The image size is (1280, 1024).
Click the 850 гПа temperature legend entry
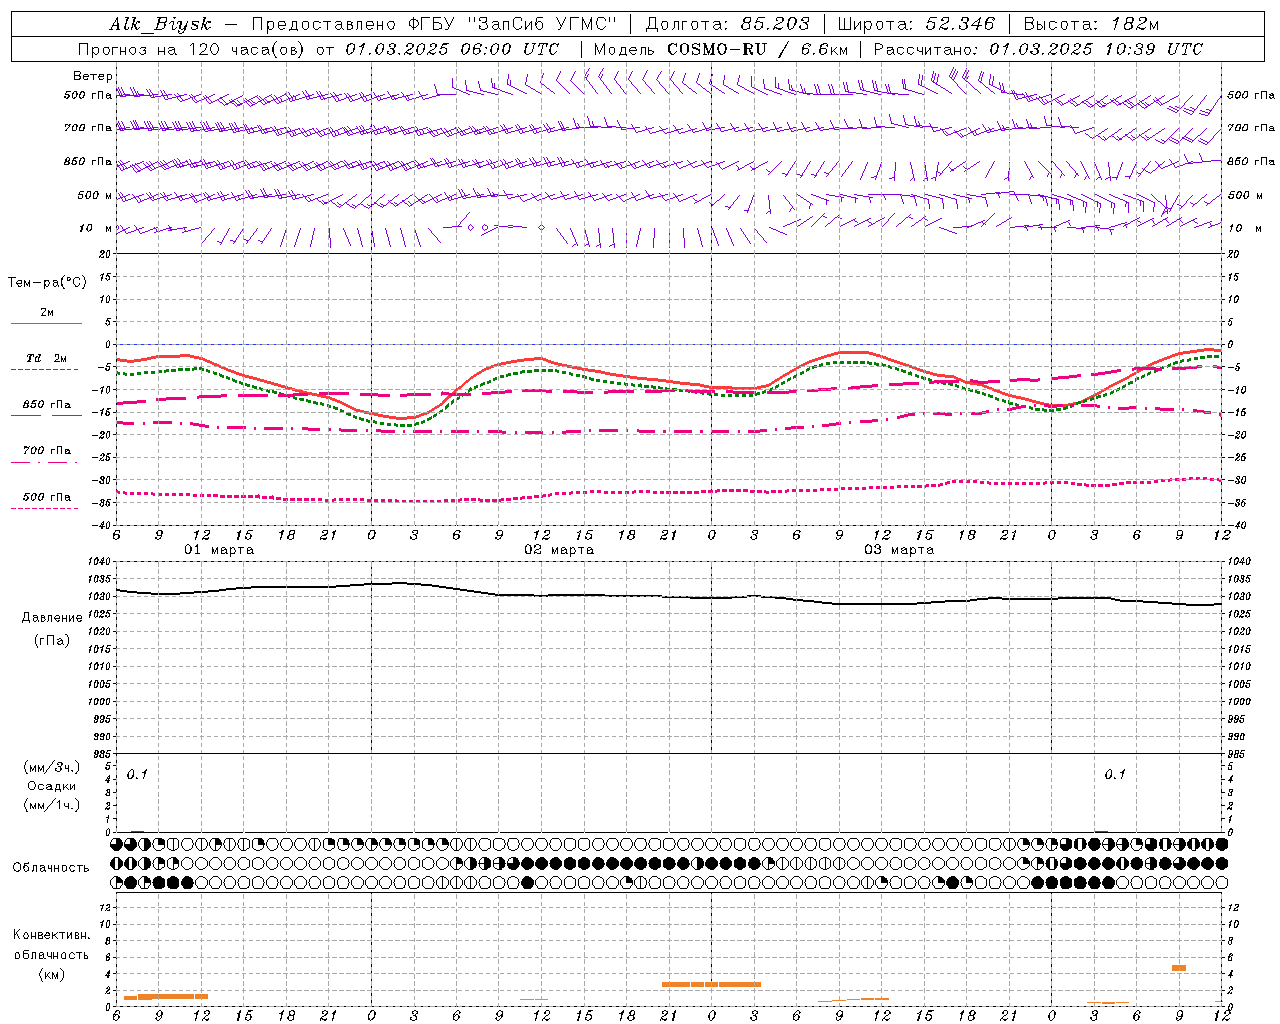click(x=47, y=404)
